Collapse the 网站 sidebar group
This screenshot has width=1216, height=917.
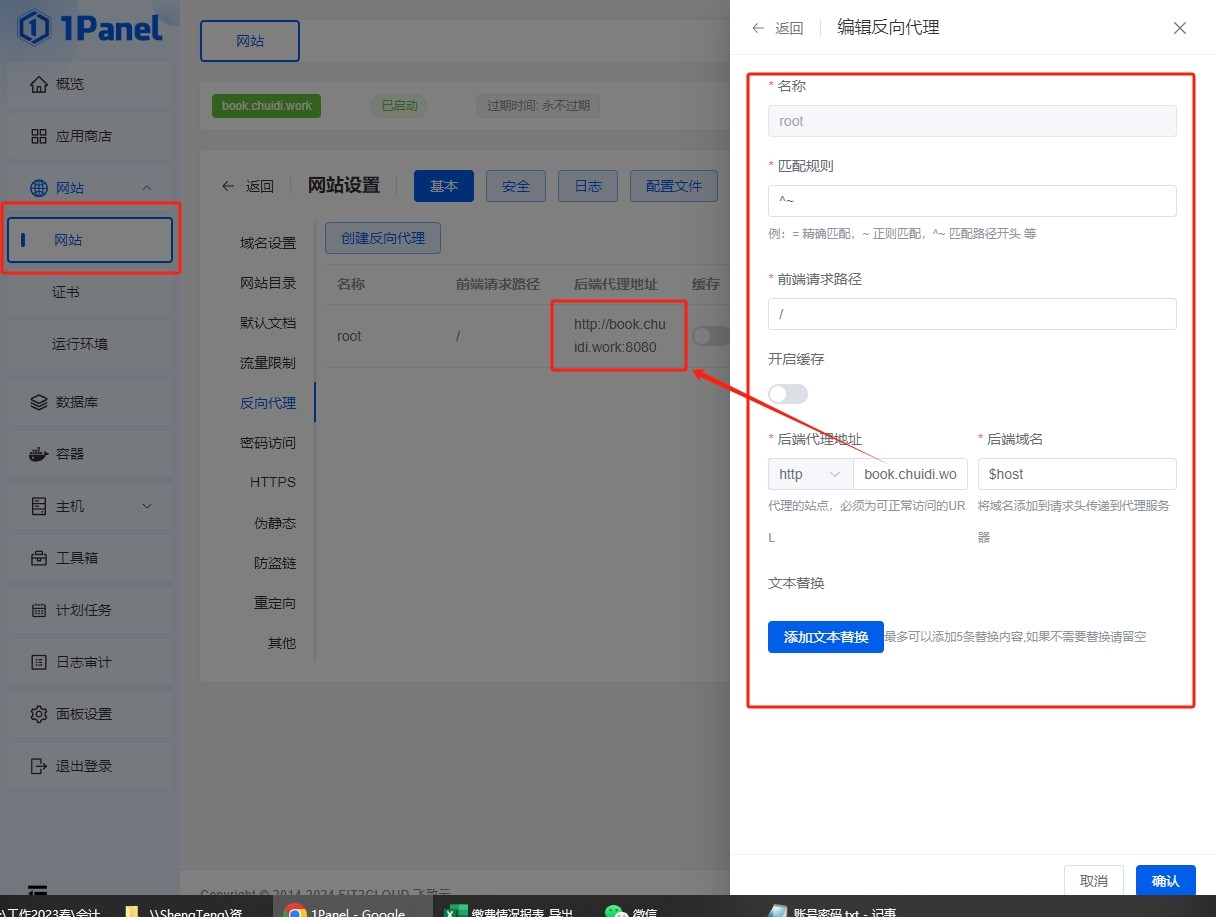pyautogui.click(x=90, y=188)
